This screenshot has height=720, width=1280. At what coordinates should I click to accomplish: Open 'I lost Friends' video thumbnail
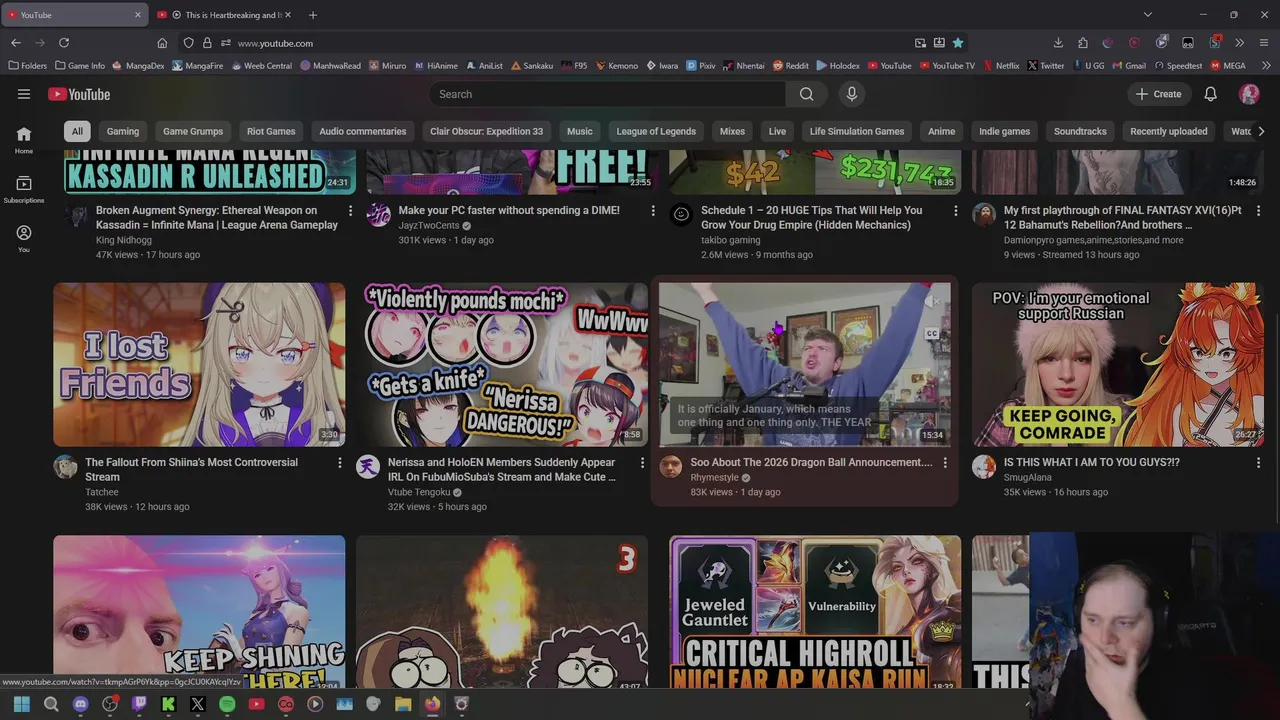[199, 364]
